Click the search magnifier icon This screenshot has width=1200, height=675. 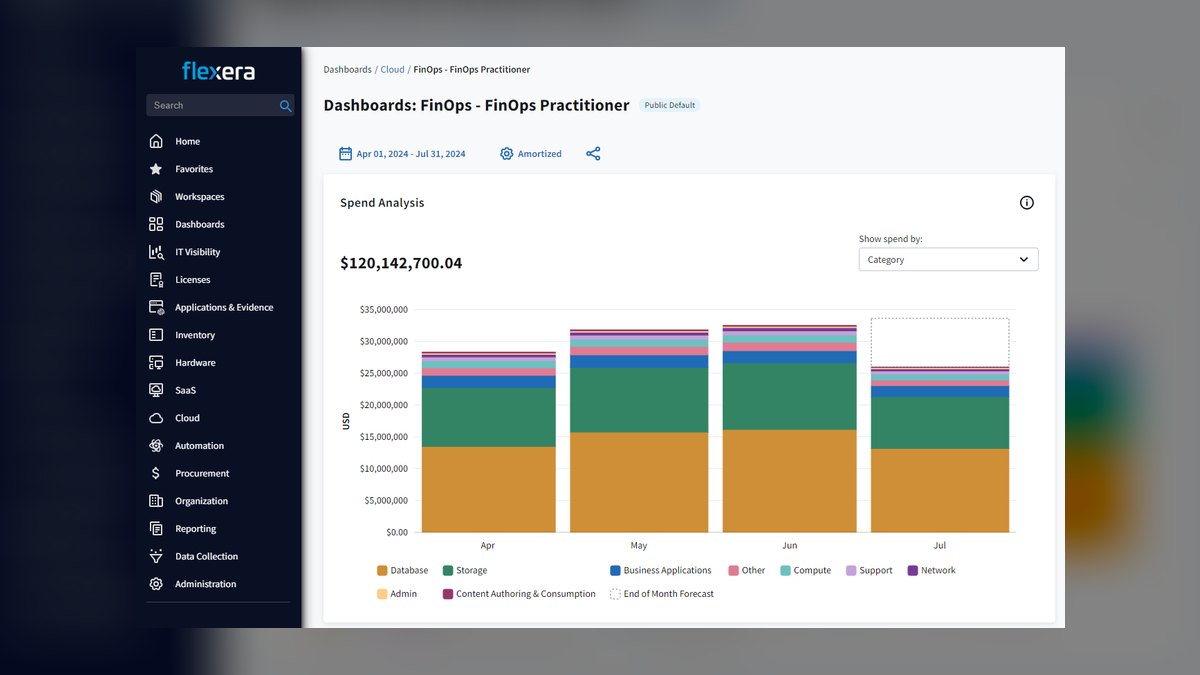point(285,105)
